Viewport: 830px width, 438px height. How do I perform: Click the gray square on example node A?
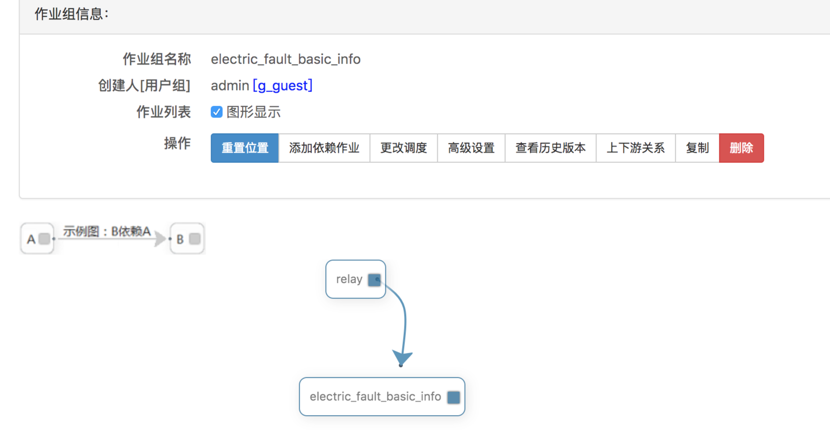click(44, 239)
